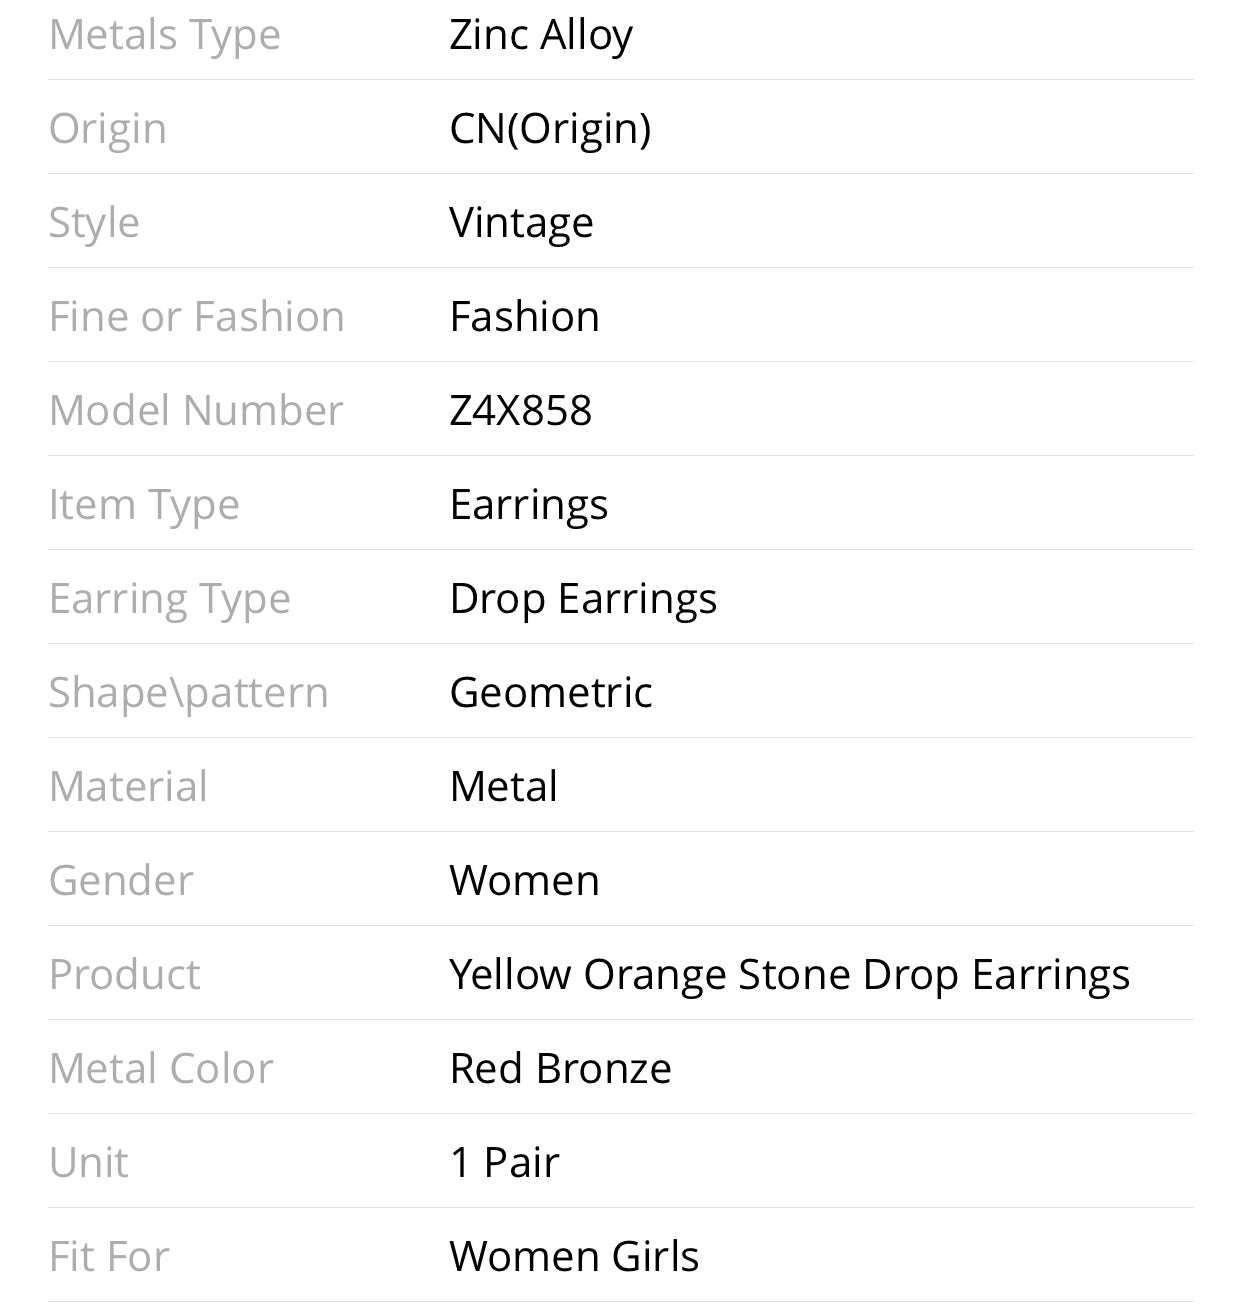Screen dimensions: 1242x1308
Task: Click the Zinc Alloy metals type value
Action: [541, 36]
